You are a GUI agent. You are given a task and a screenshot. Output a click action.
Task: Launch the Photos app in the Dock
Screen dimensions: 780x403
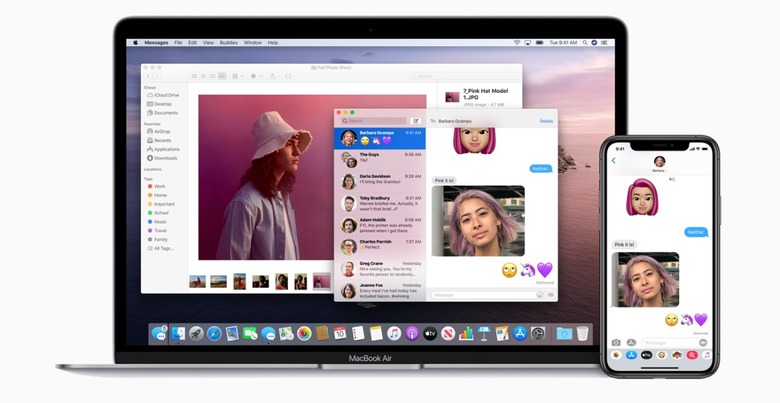tap(303, 333)
